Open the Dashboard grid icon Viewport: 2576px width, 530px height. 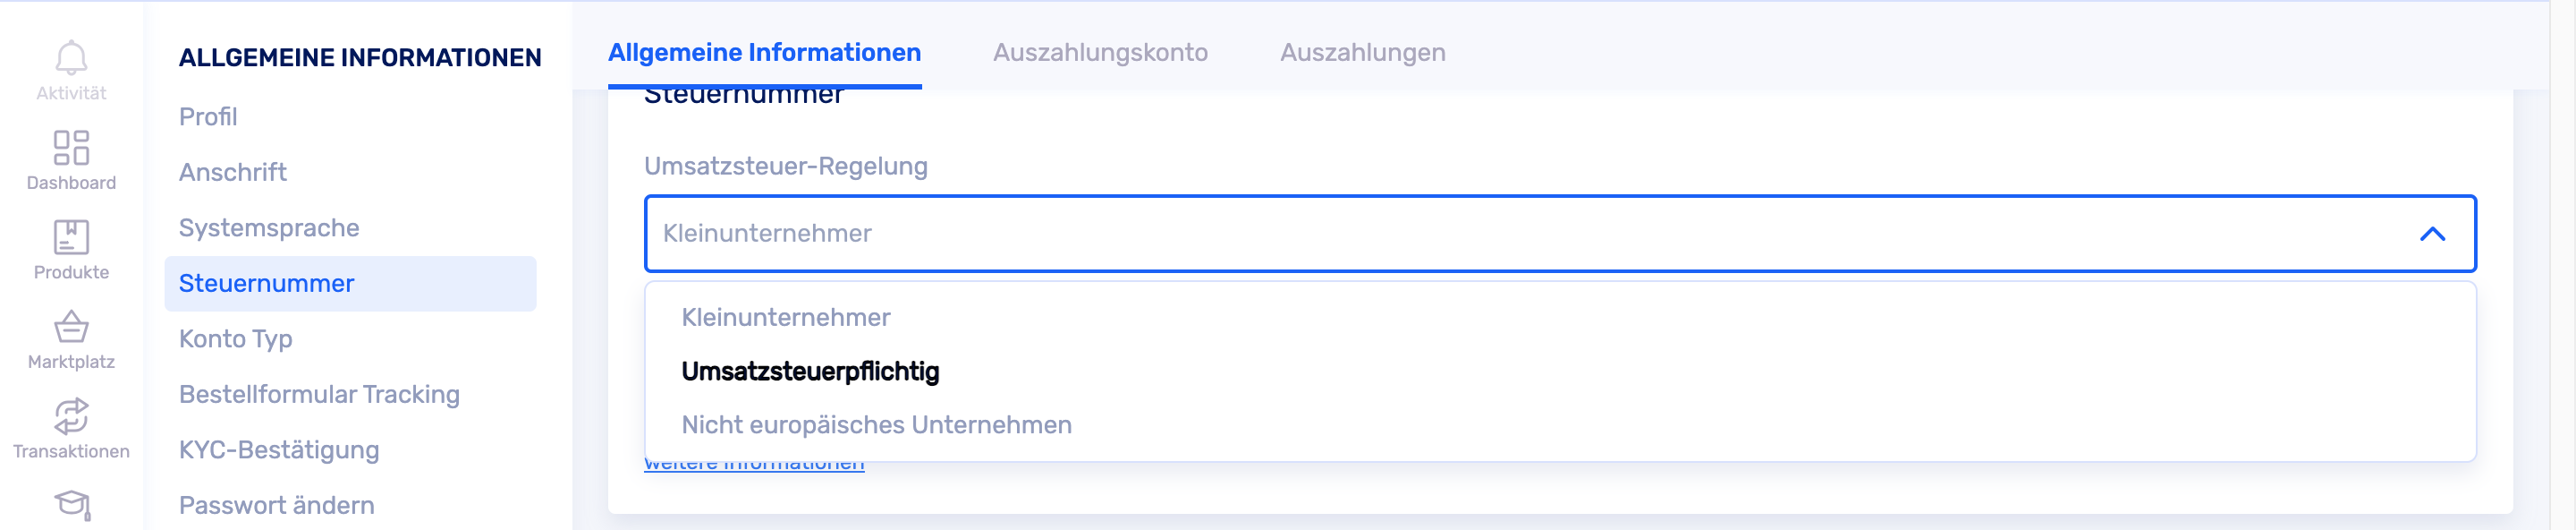tap(71, 148)
